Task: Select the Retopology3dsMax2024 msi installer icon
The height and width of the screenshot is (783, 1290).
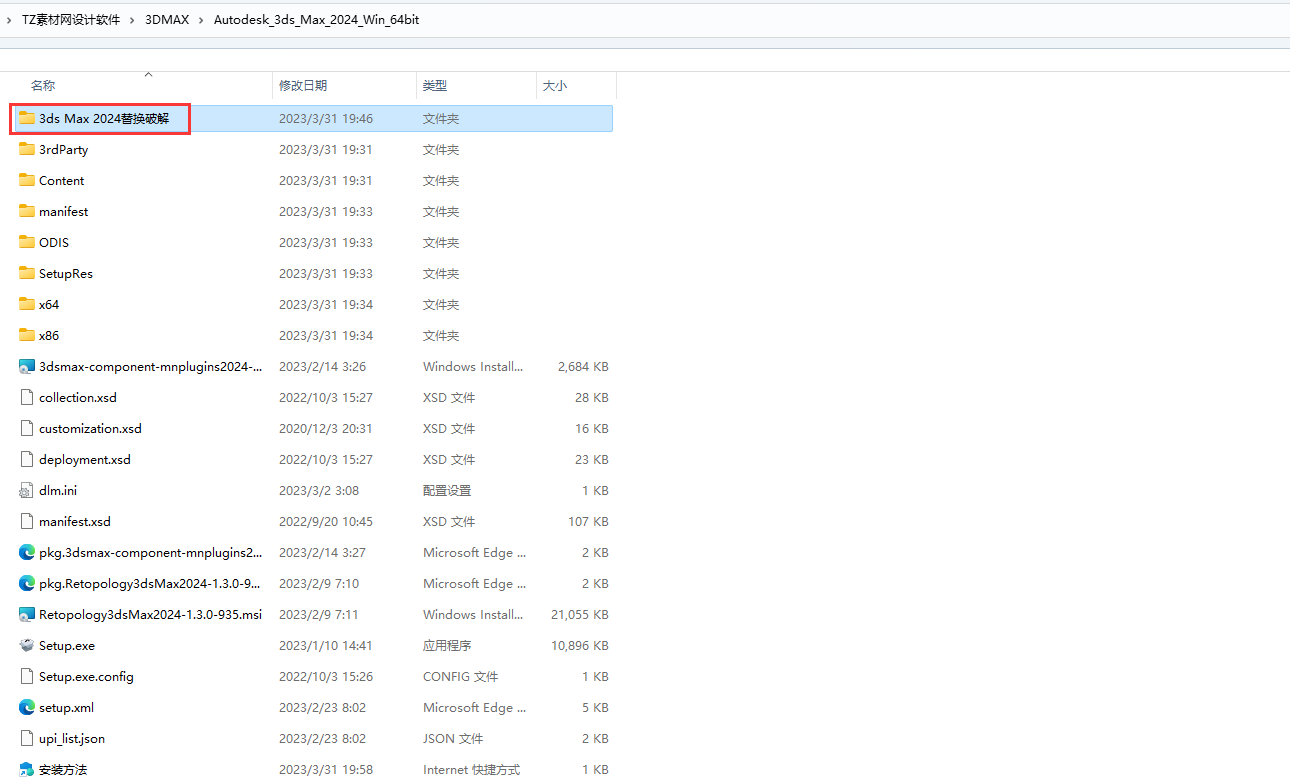Action: coord(27,615)
